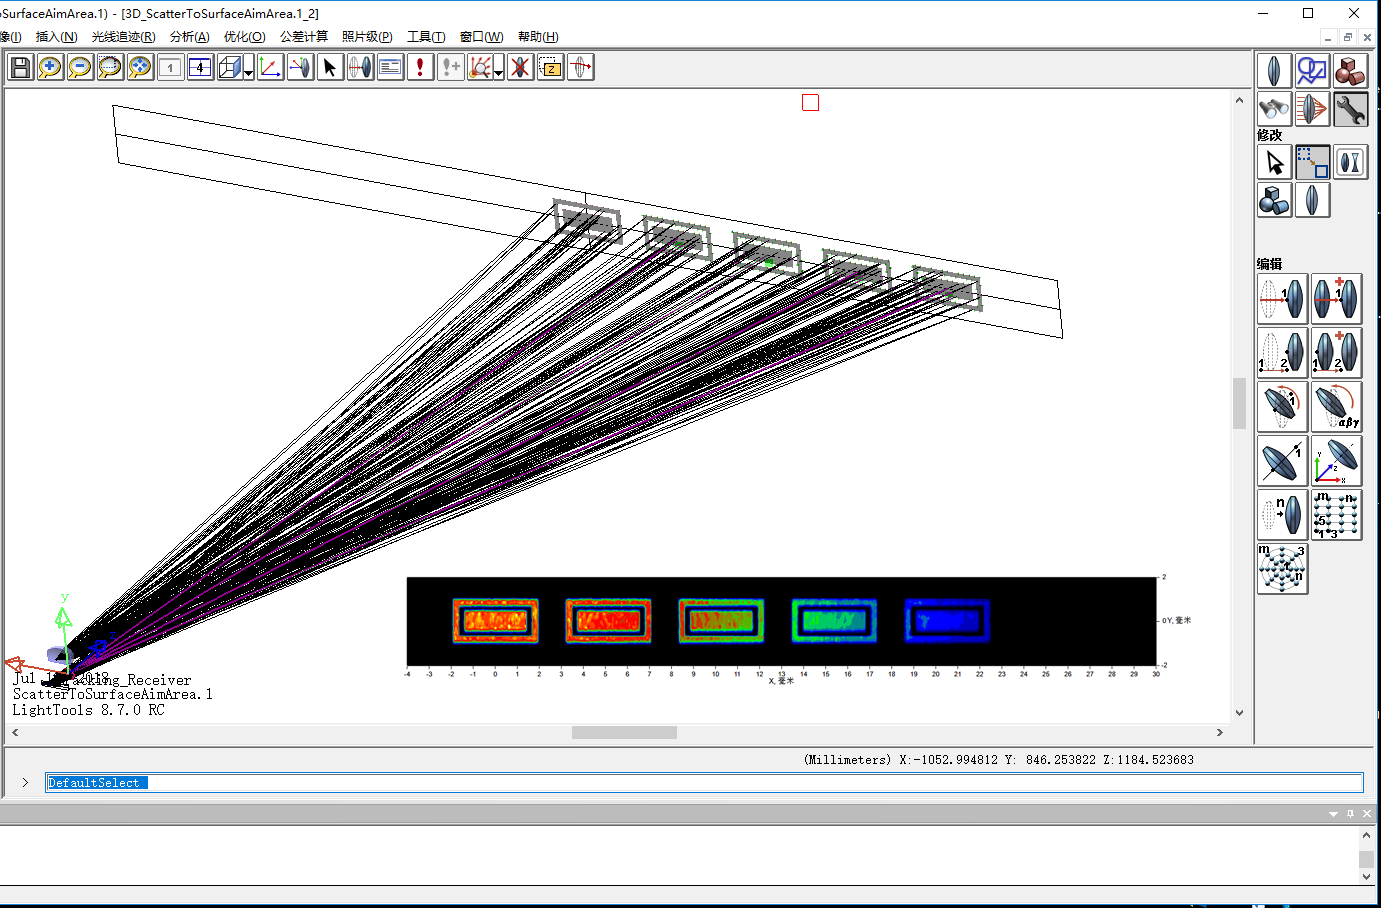
Task: Select the Zoom In magnifier tool
Action: [50, 67]
